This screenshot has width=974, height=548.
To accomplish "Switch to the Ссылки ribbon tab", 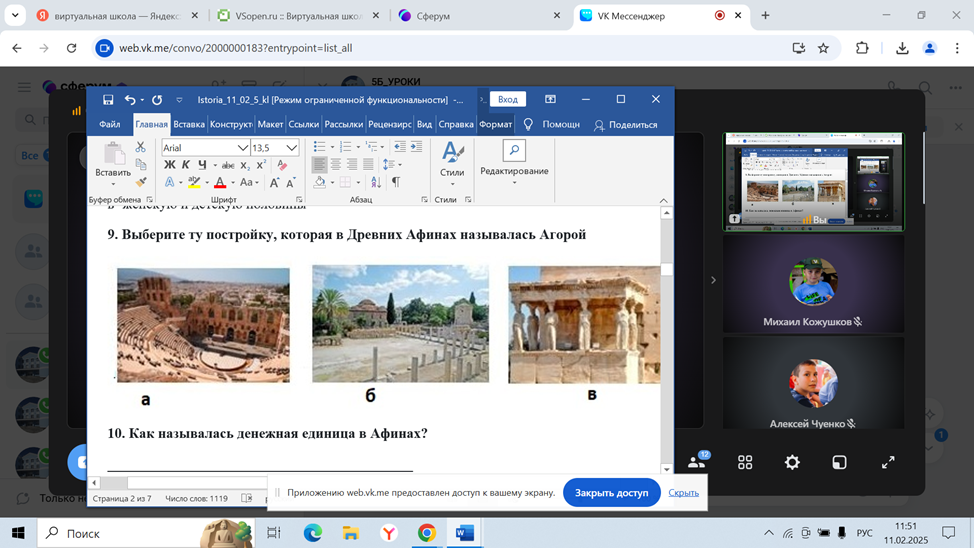I will click(x=303, y=124).
